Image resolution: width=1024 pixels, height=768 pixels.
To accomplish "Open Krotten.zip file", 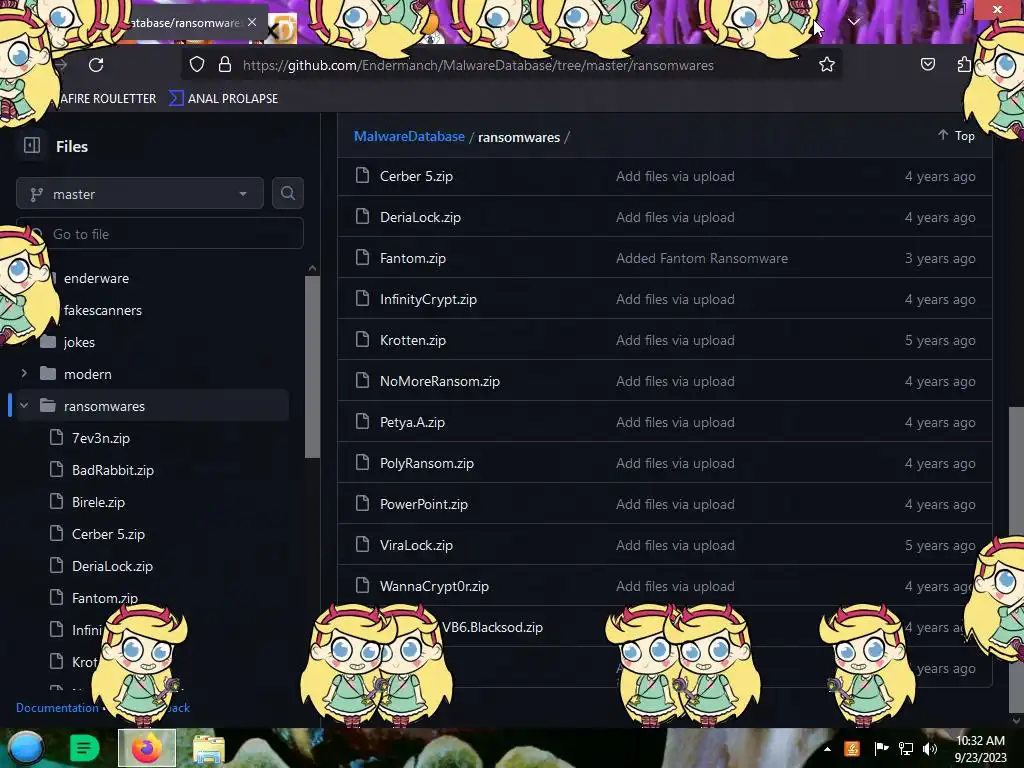I will click(x=413, y=340).
